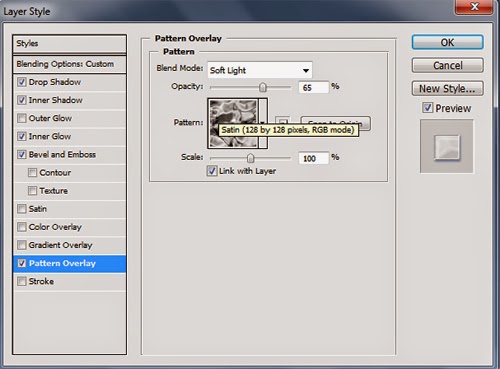Uncheck Link with Layer
Viewport: 500px width, 369px height.
click(x=212, y=171)
